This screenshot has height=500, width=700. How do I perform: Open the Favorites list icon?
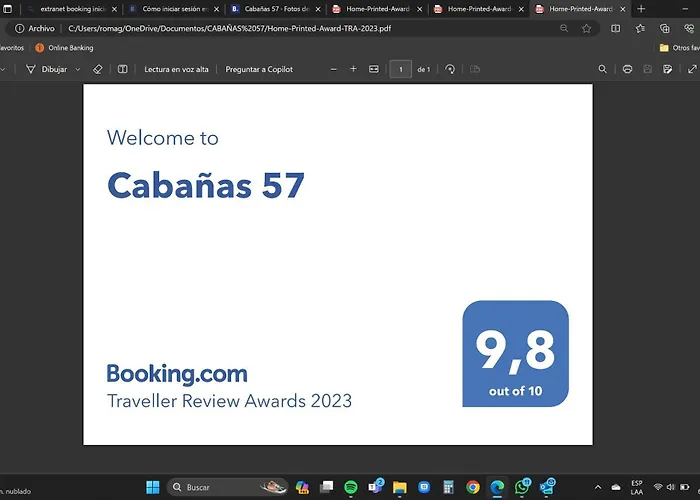640,29
